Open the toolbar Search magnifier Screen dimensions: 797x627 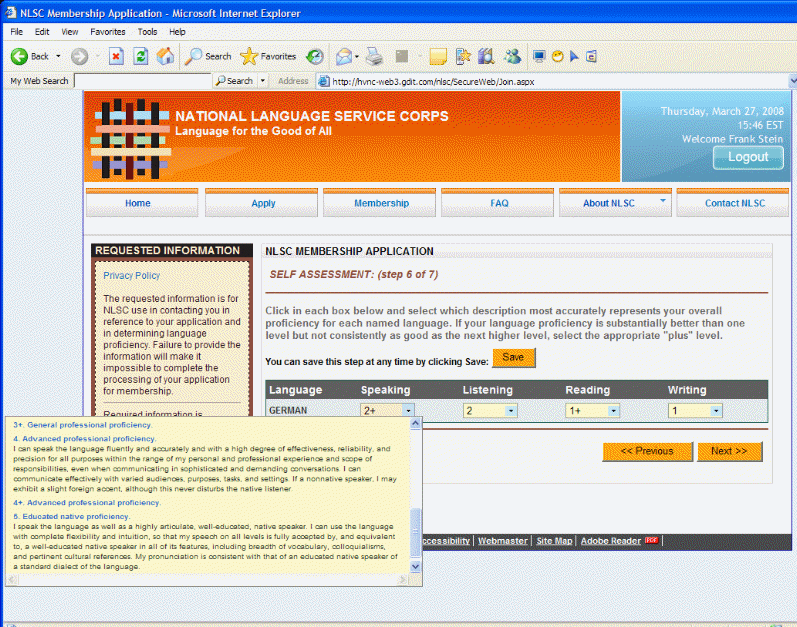208,56
